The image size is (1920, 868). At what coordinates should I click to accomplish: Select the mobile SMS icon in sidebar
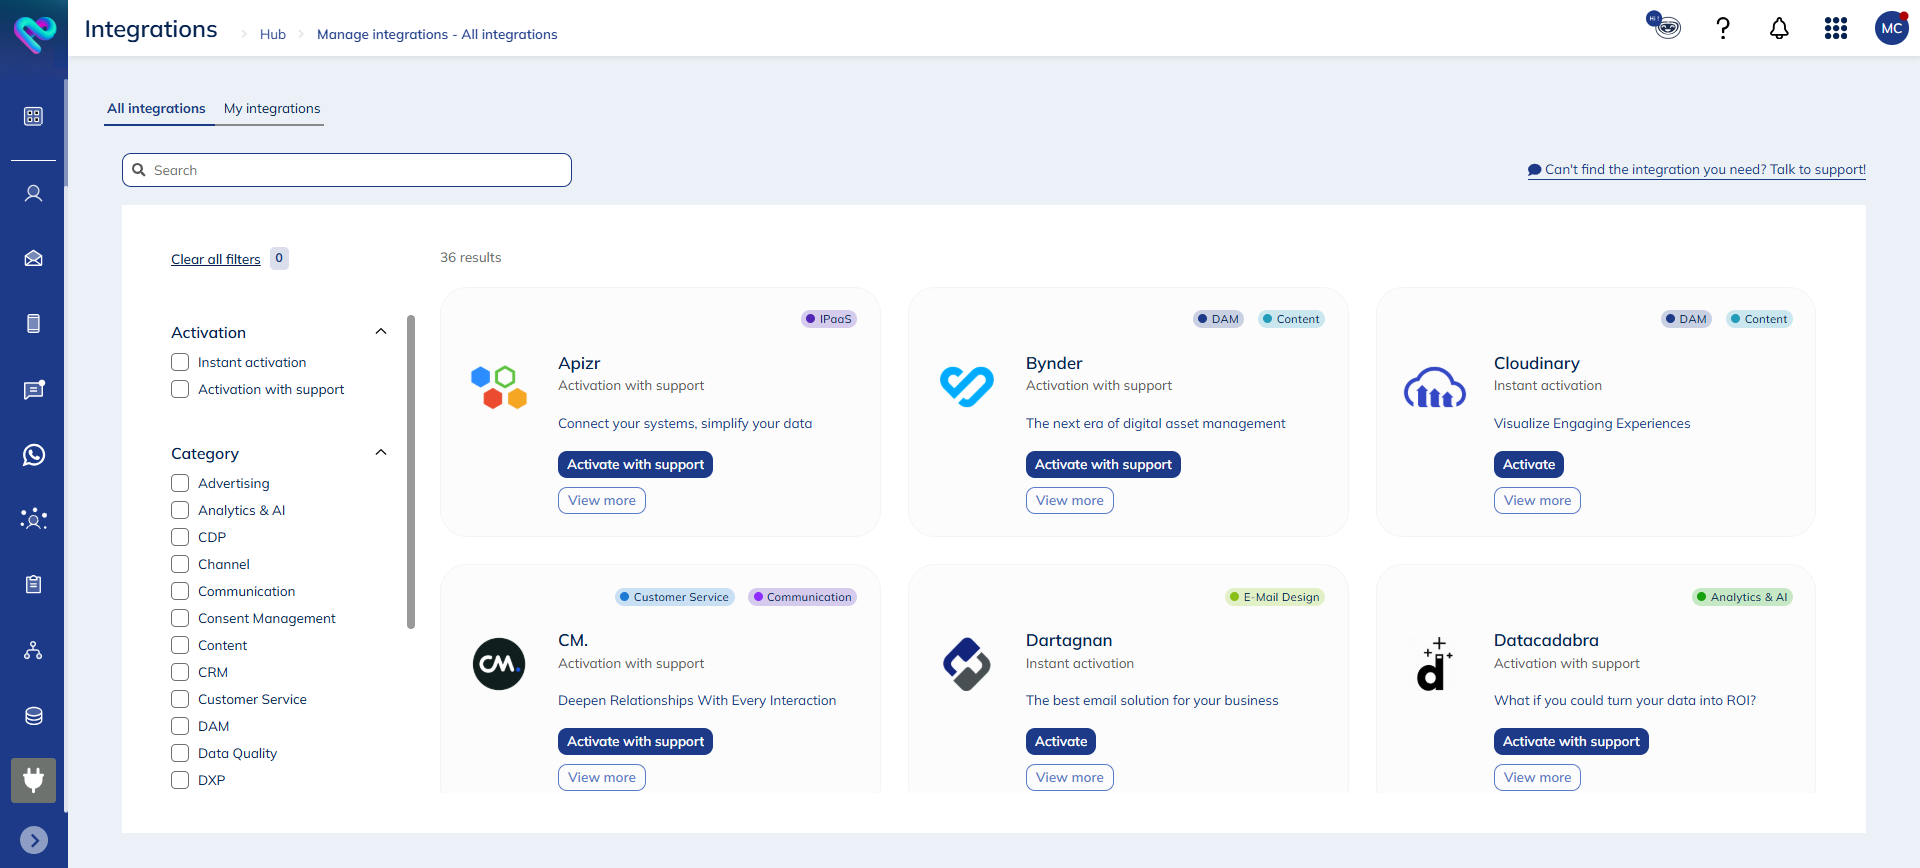(33, 323)
